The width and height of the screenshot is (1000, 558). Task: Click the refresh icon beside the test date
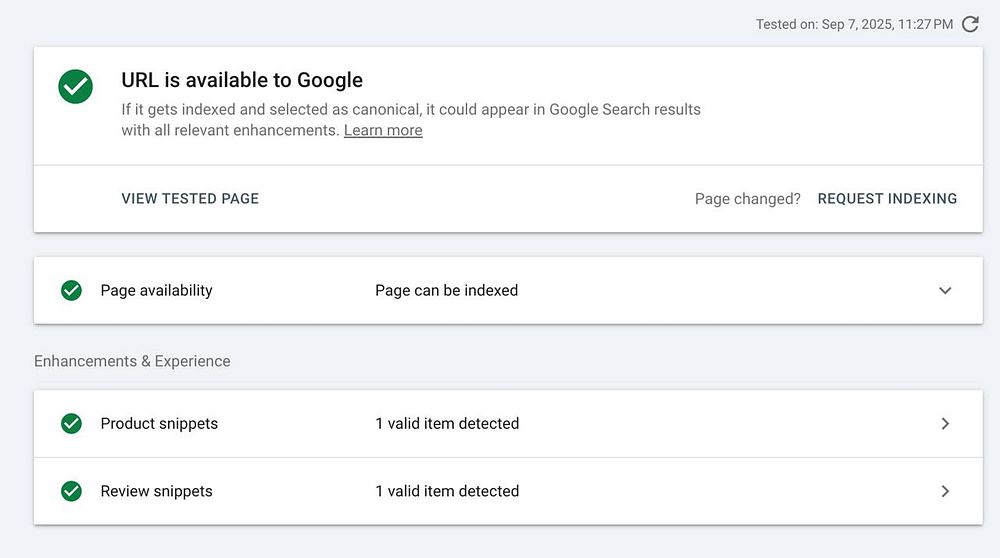[970, 24]
